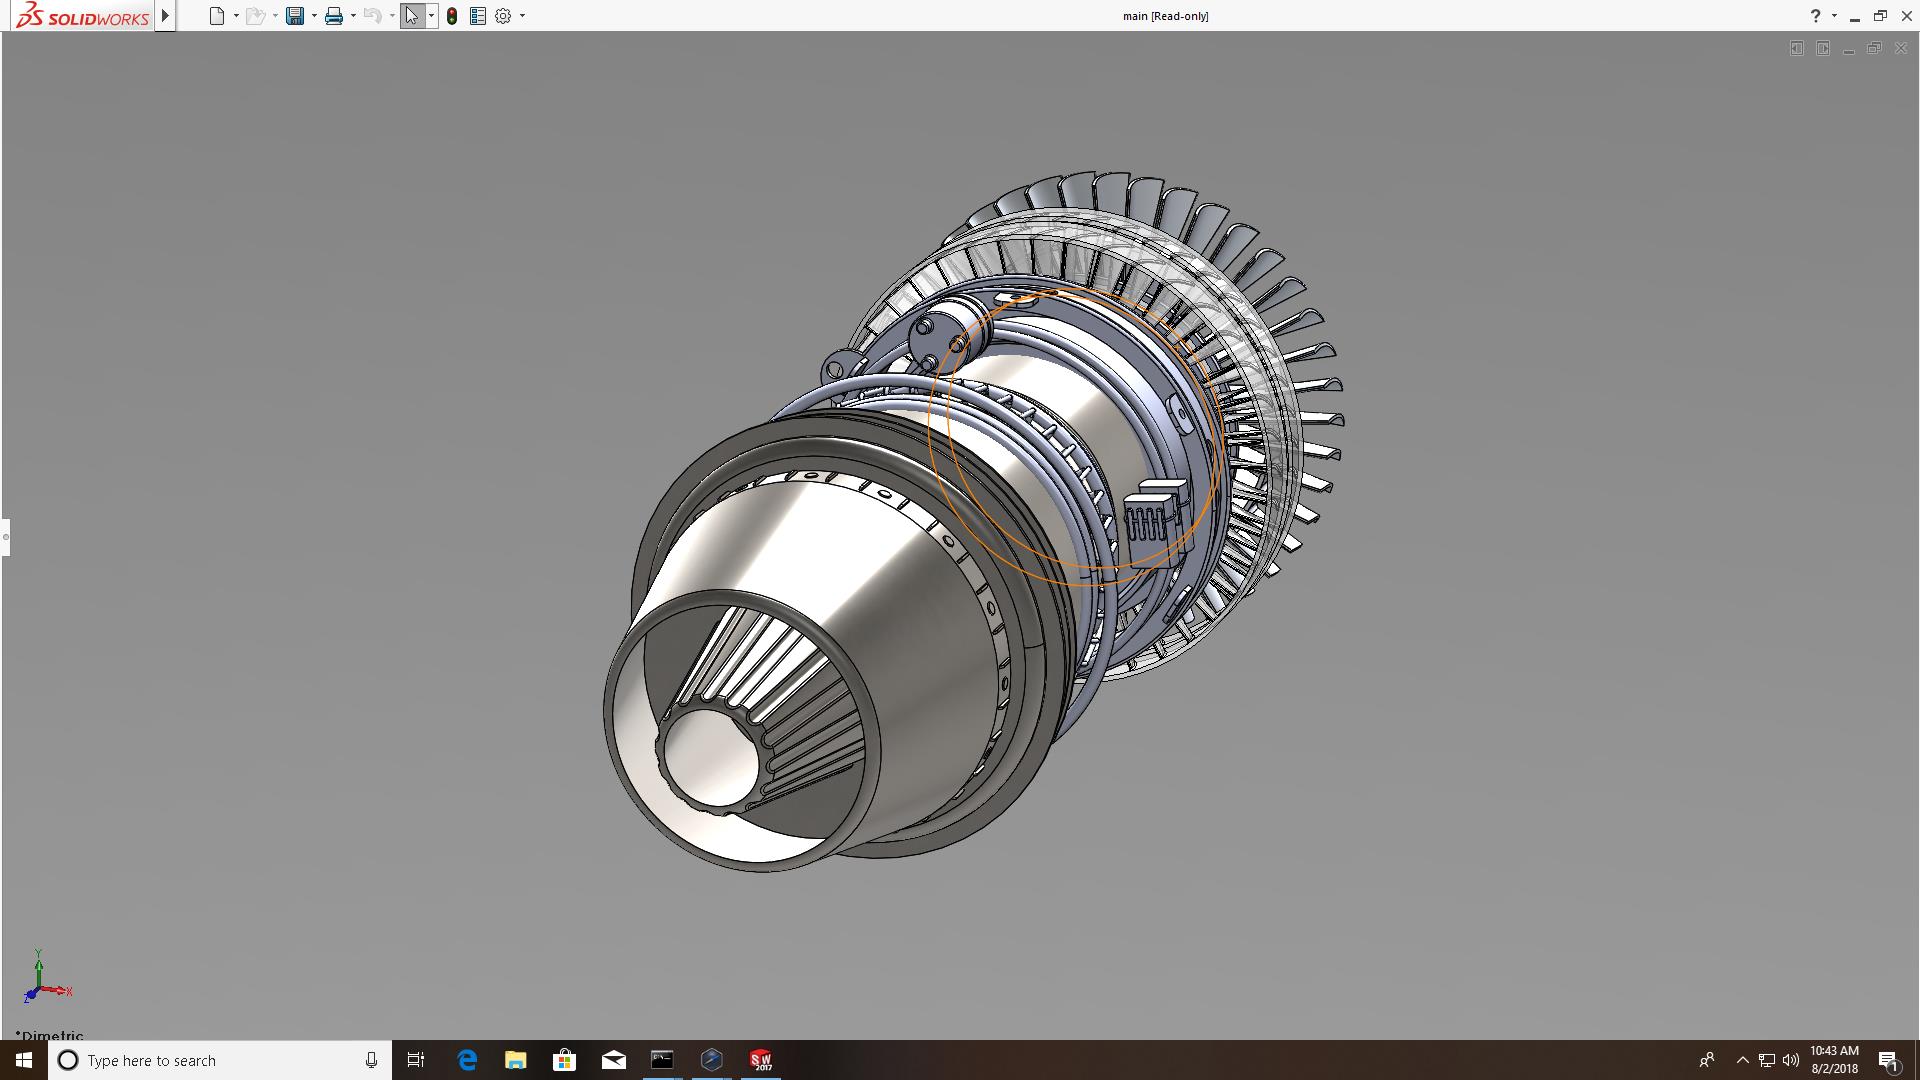This screenshot has height=1080, width=1920.
Task: Click the left panel split button in viewport
Action: (x=1796, y=48)
